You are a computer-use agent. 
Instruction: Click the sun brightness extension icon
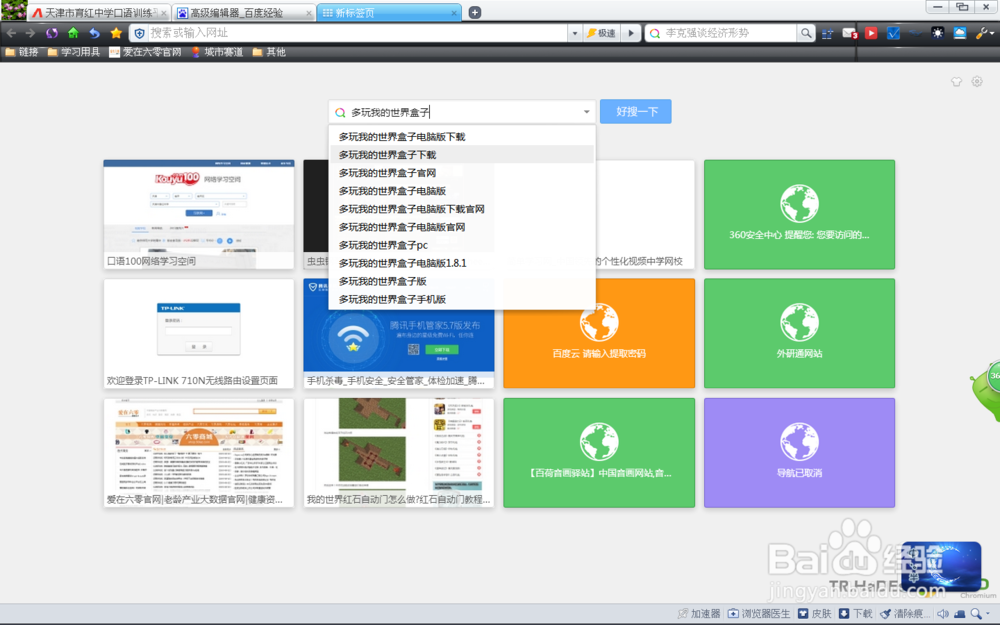pos(938,33)
